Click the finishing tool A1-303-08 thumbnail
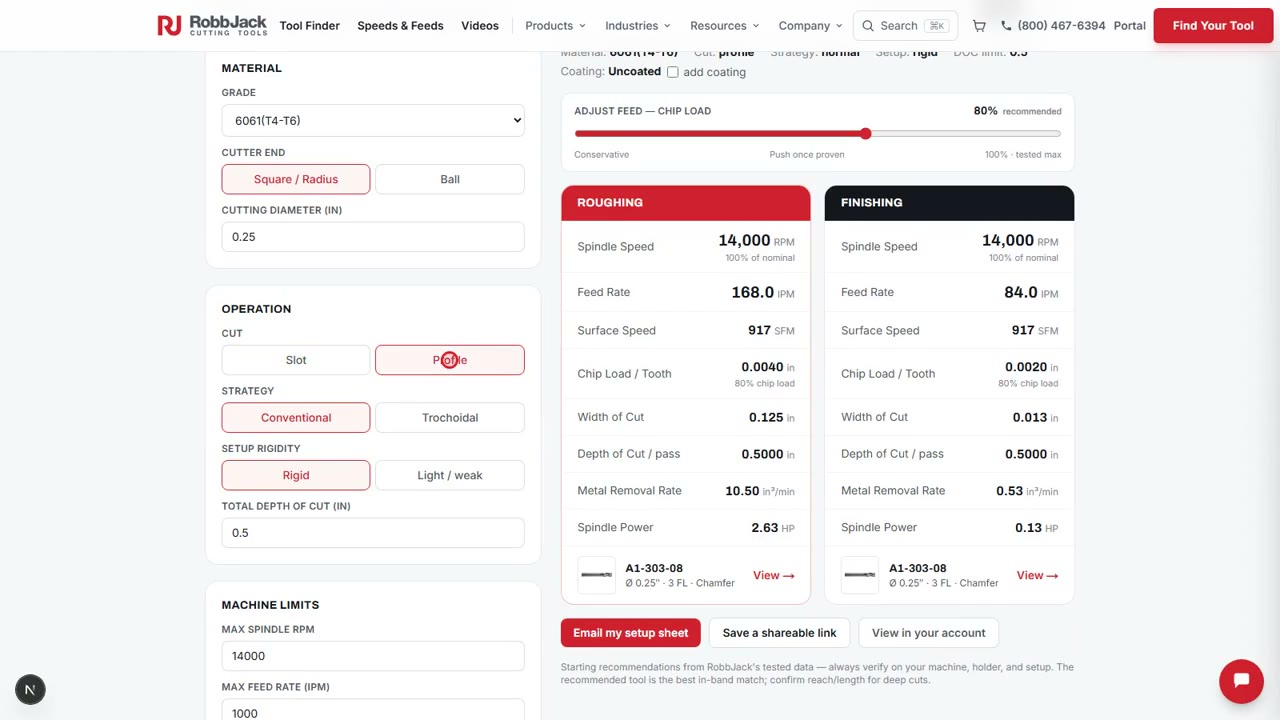The height and width of the screenshot is (720, 1280). pos(860,575)
